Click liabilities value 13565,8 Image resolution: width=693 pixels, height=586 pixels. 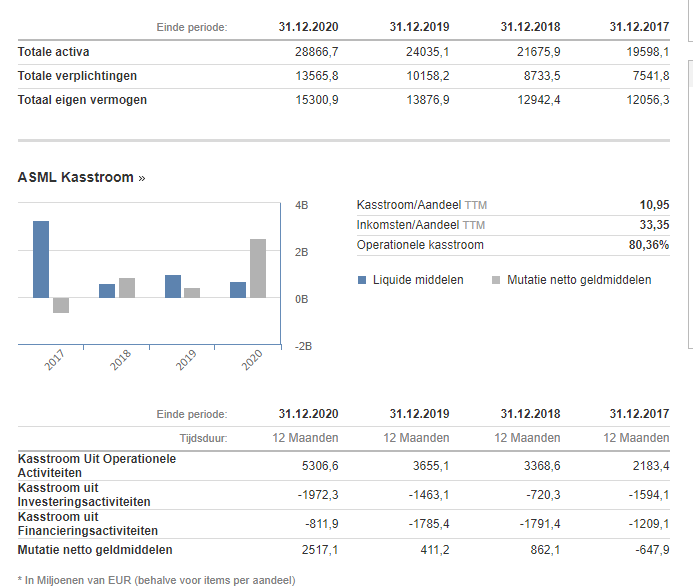[x=317, y=76]
